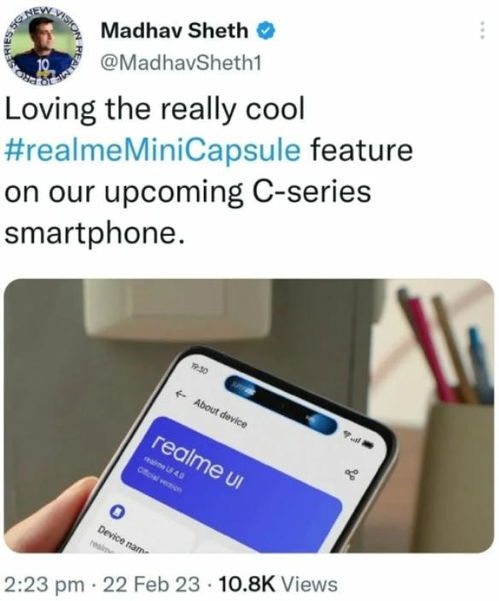Tap the About device title
The image size is (499, 601).
220,414
